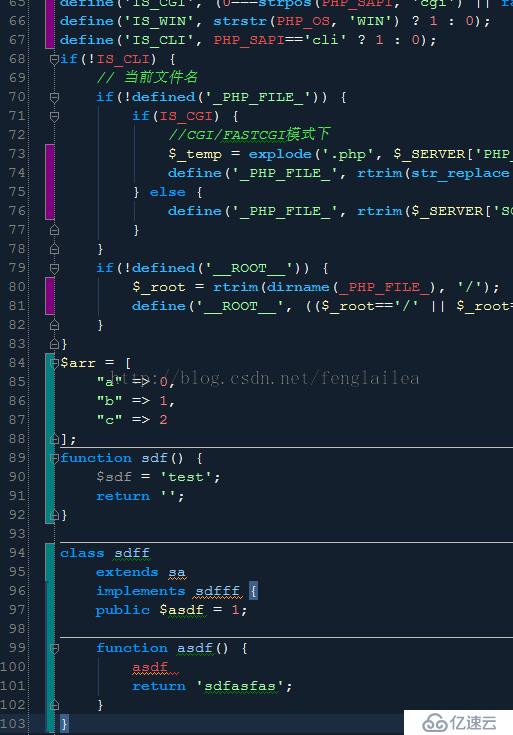Image resolution: width=513 pixels, height=735 pixels.
Task: Collapse the if(IS_CGI) block on line 71
Action: (54, 116)
